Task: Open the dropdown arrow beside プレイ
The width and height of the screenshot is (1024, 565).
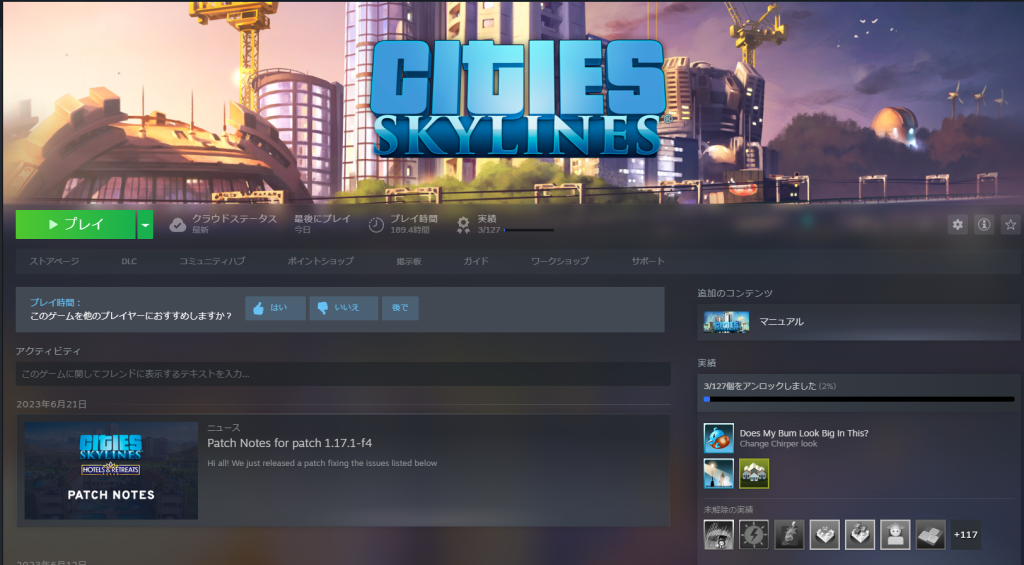Action: coord(145,225)
